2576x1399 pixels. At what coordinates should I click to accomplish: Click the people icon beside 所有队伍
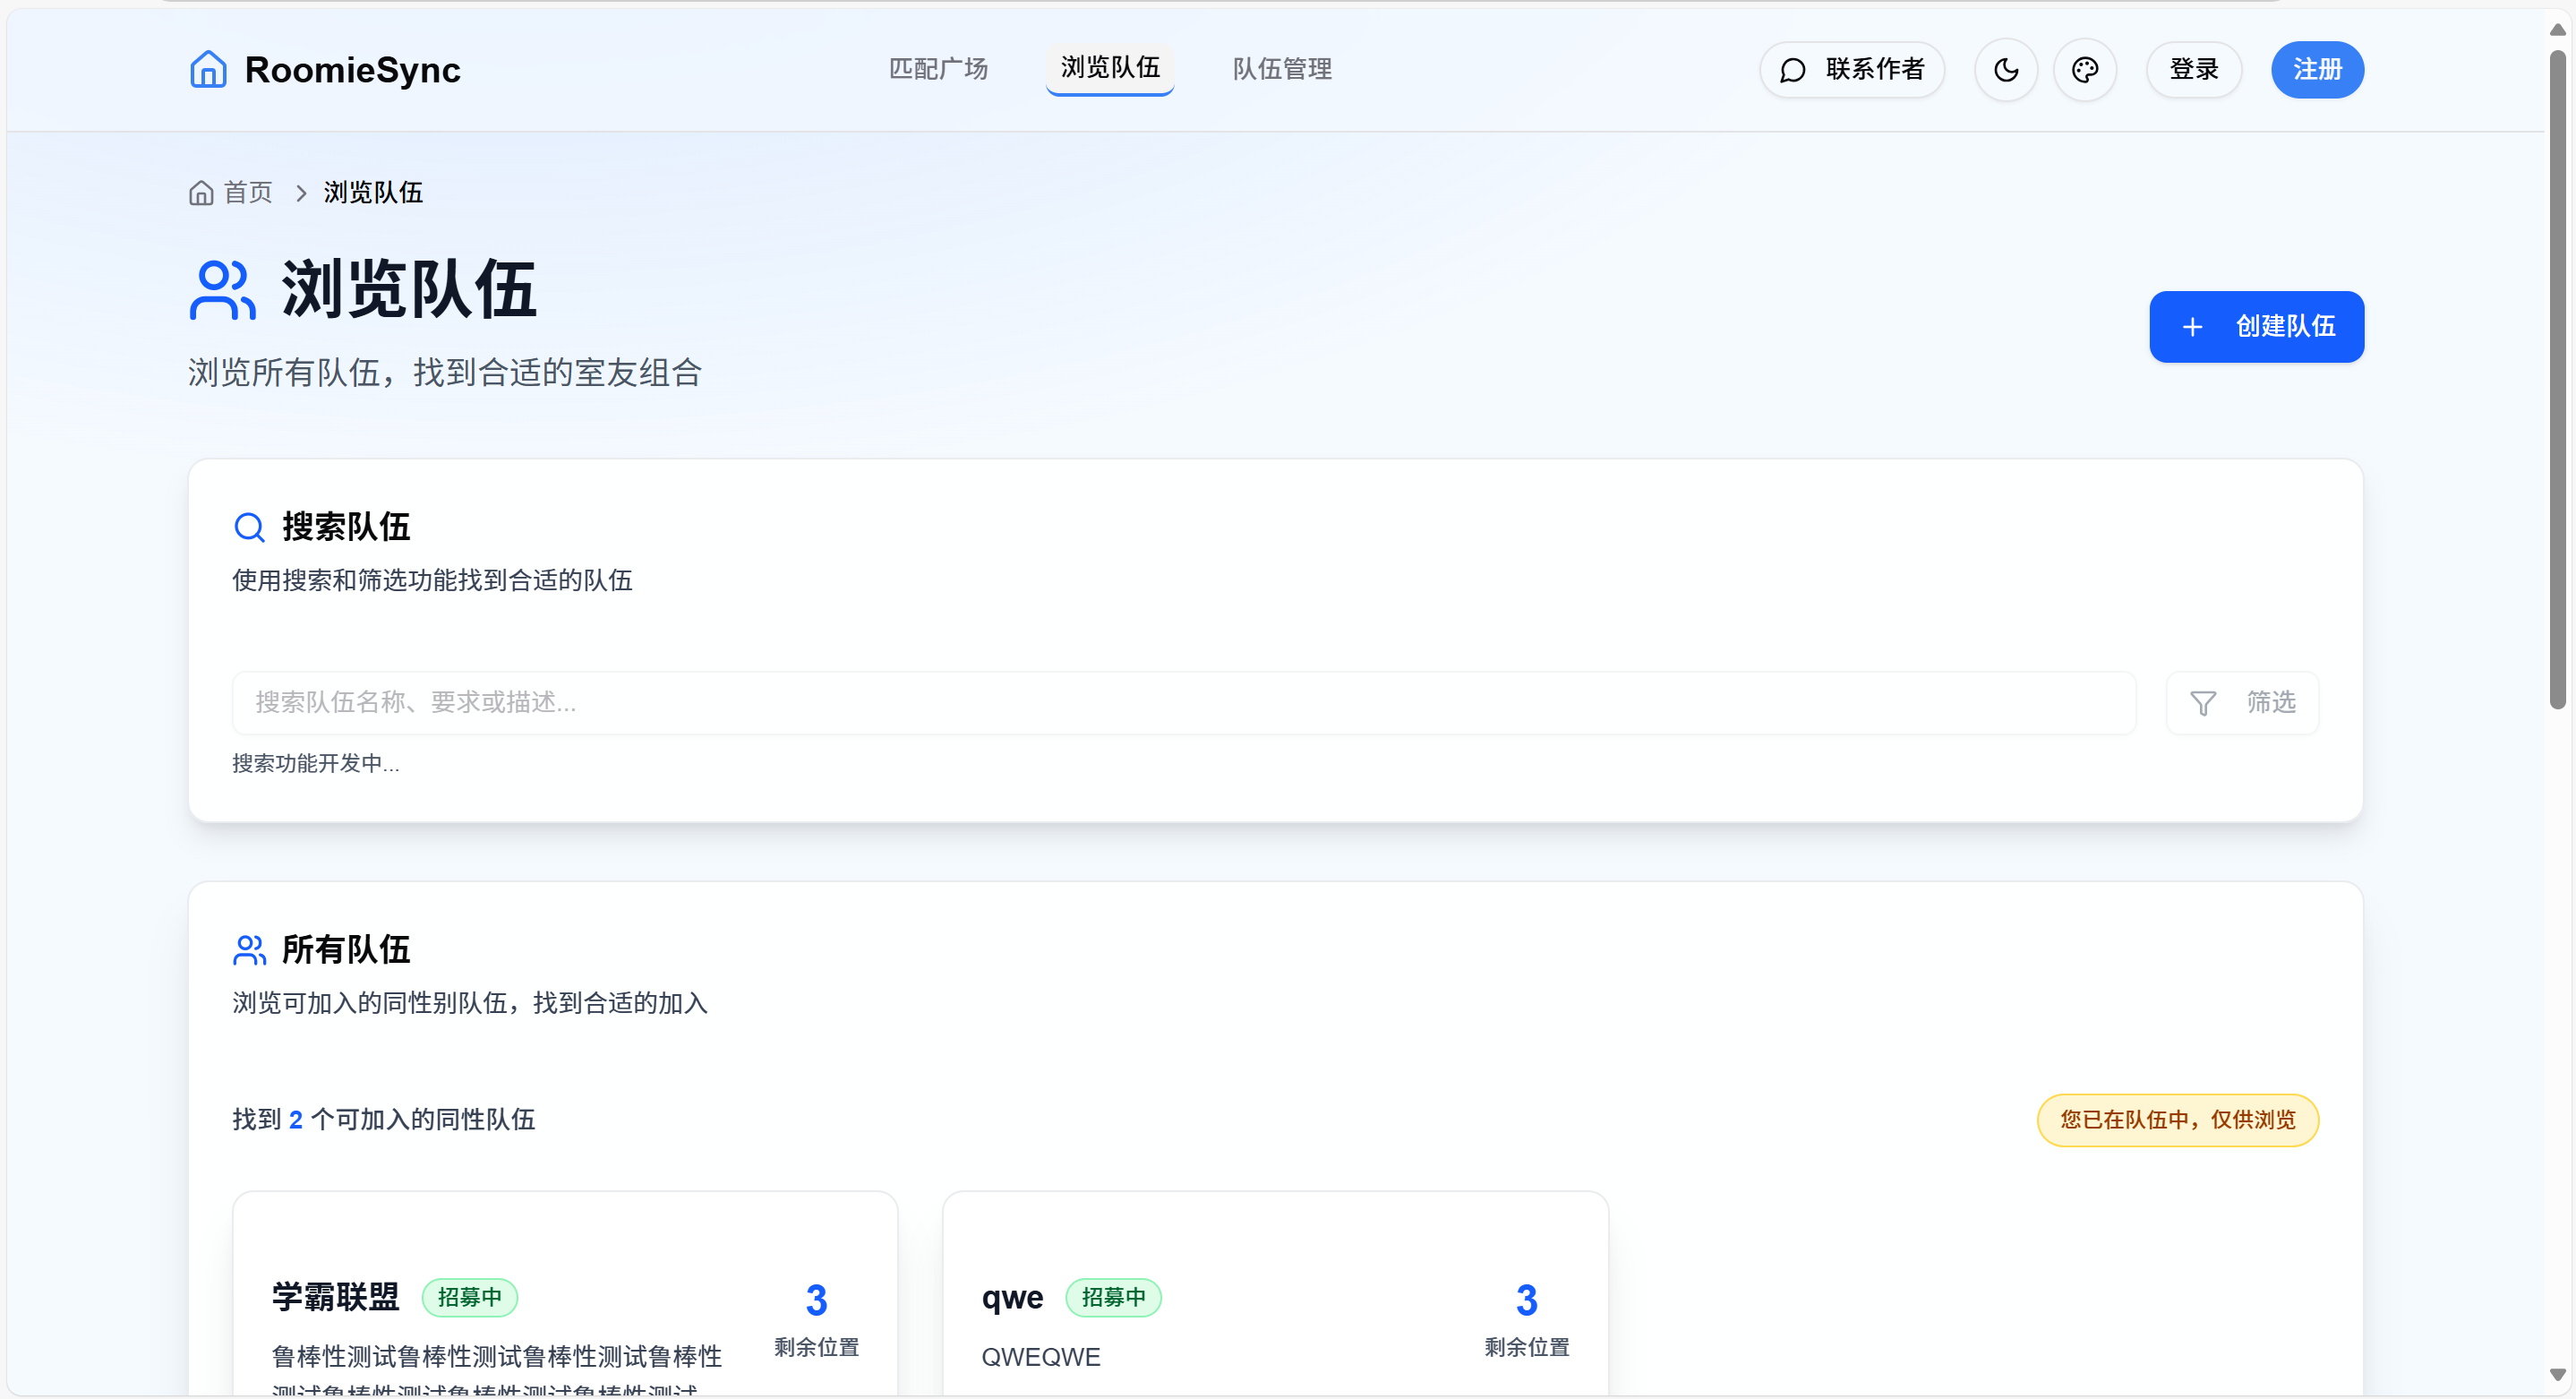point(249,950)
